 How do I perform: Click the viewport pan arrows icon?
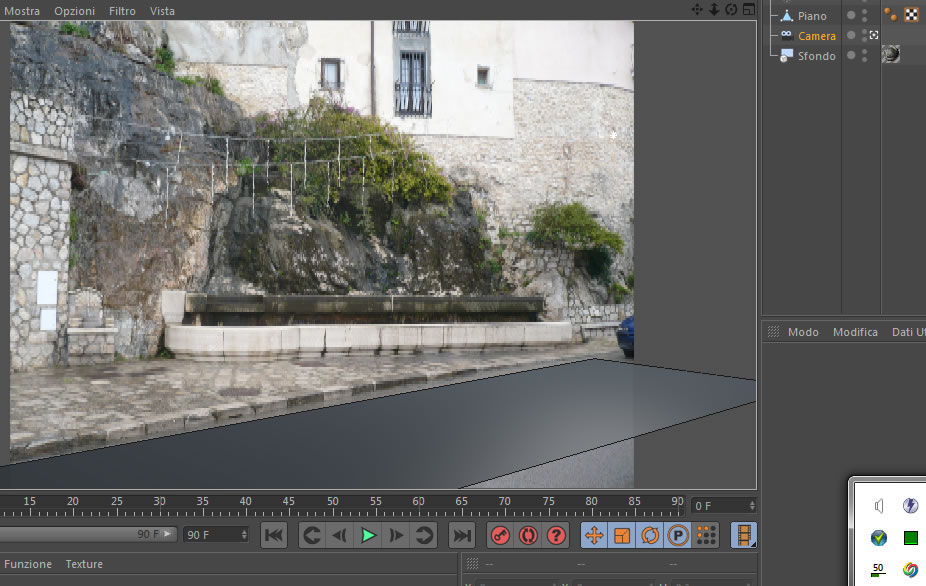point(697,9)
